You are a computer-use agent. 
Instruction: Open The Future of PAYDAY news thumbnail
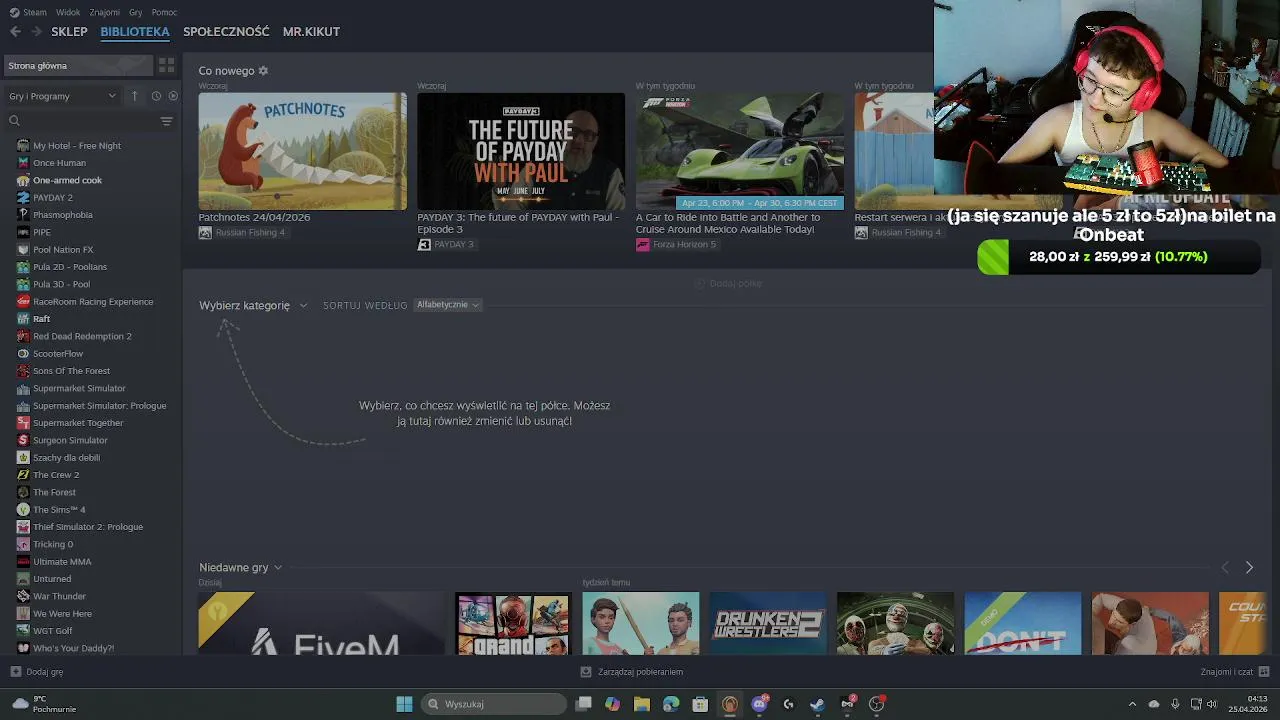point(521,151)
